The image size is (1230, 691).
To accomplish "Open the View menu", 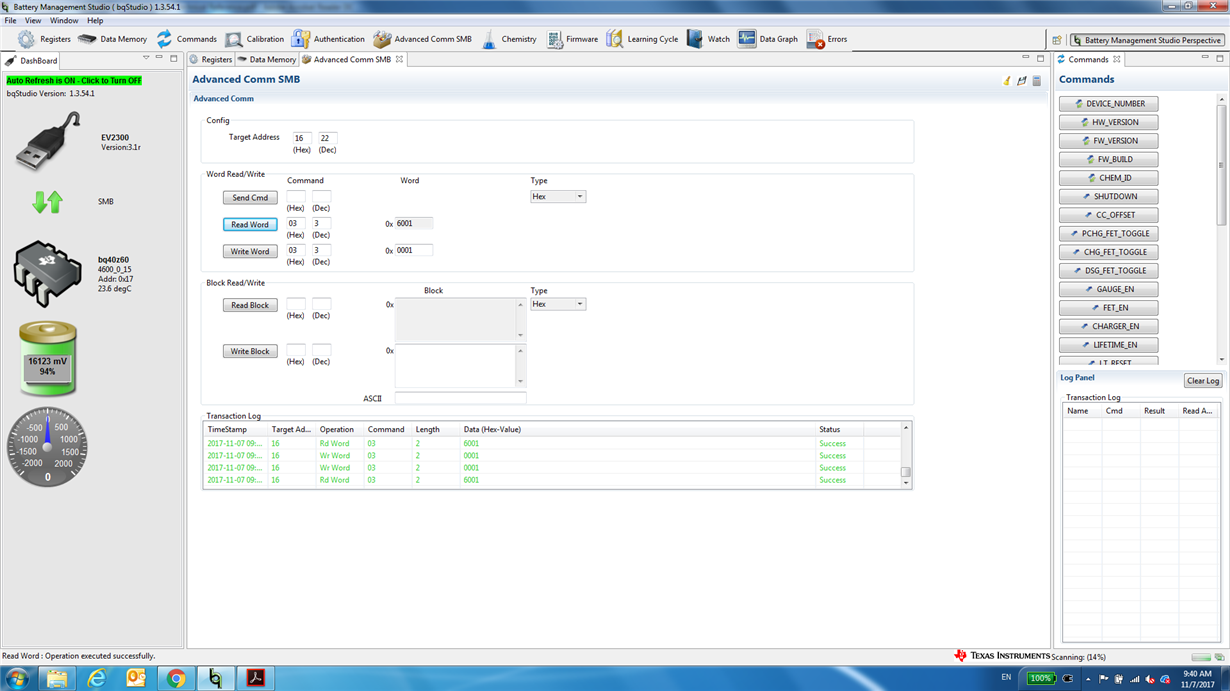I will [x=33, y=20].
